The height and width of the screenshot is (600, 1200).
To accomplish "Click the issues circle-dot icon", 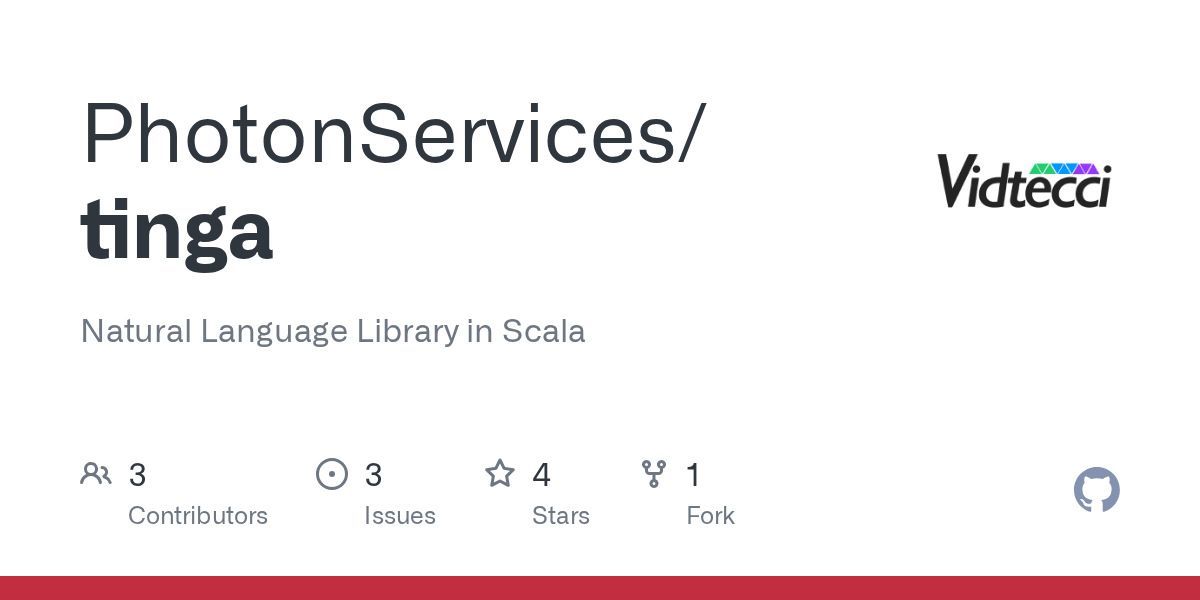I will click(332, 474).
